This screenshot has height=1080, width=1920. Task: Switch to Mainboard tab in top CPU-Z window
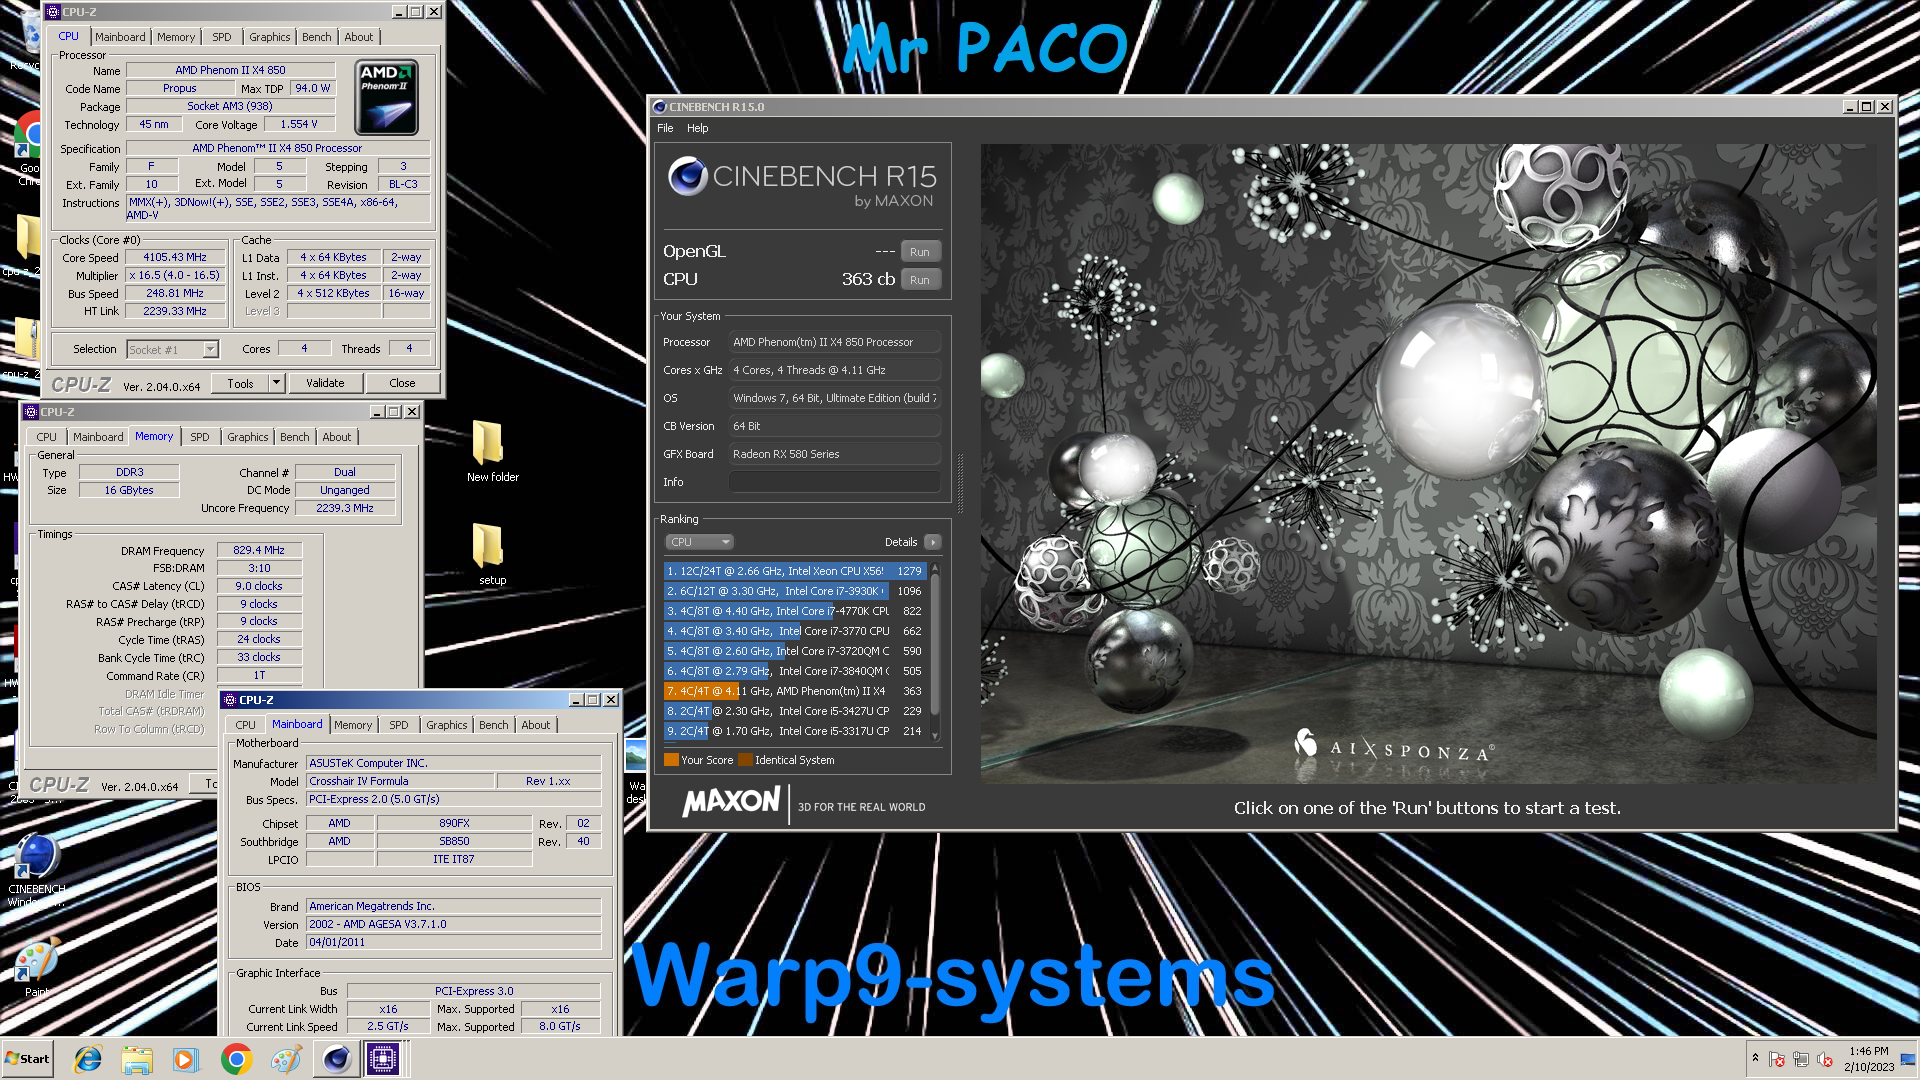pos(120,37)
